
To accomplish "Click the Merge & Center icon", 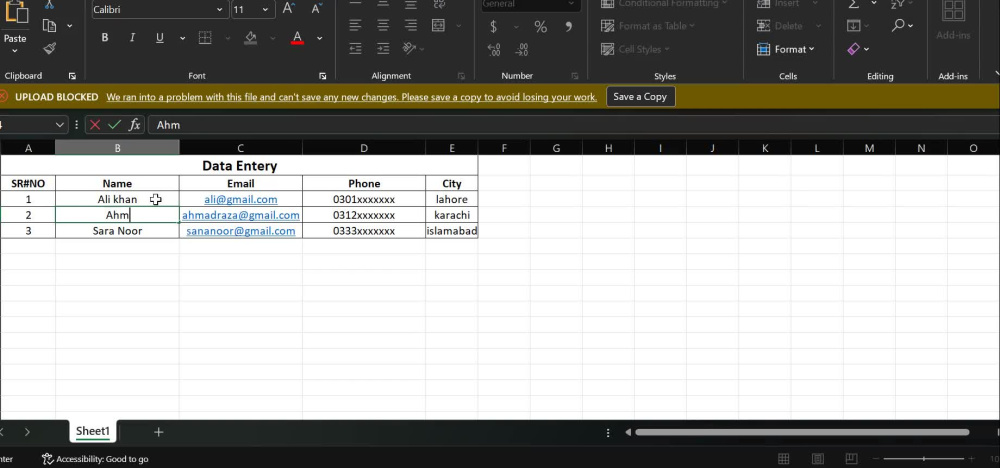I will pyautogui.click(x=438, y=26).
